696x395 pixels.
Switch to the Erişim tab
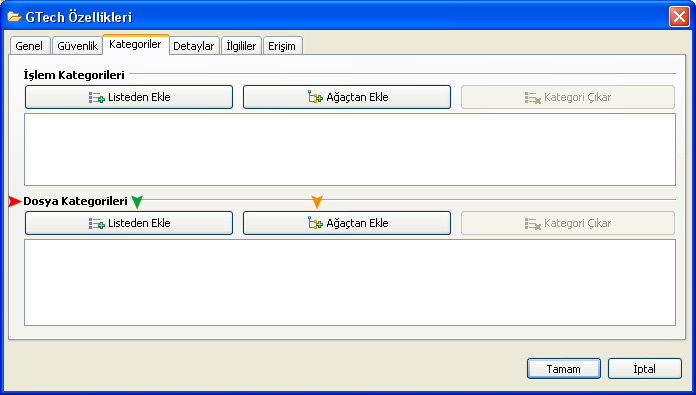tap(282, 46)
